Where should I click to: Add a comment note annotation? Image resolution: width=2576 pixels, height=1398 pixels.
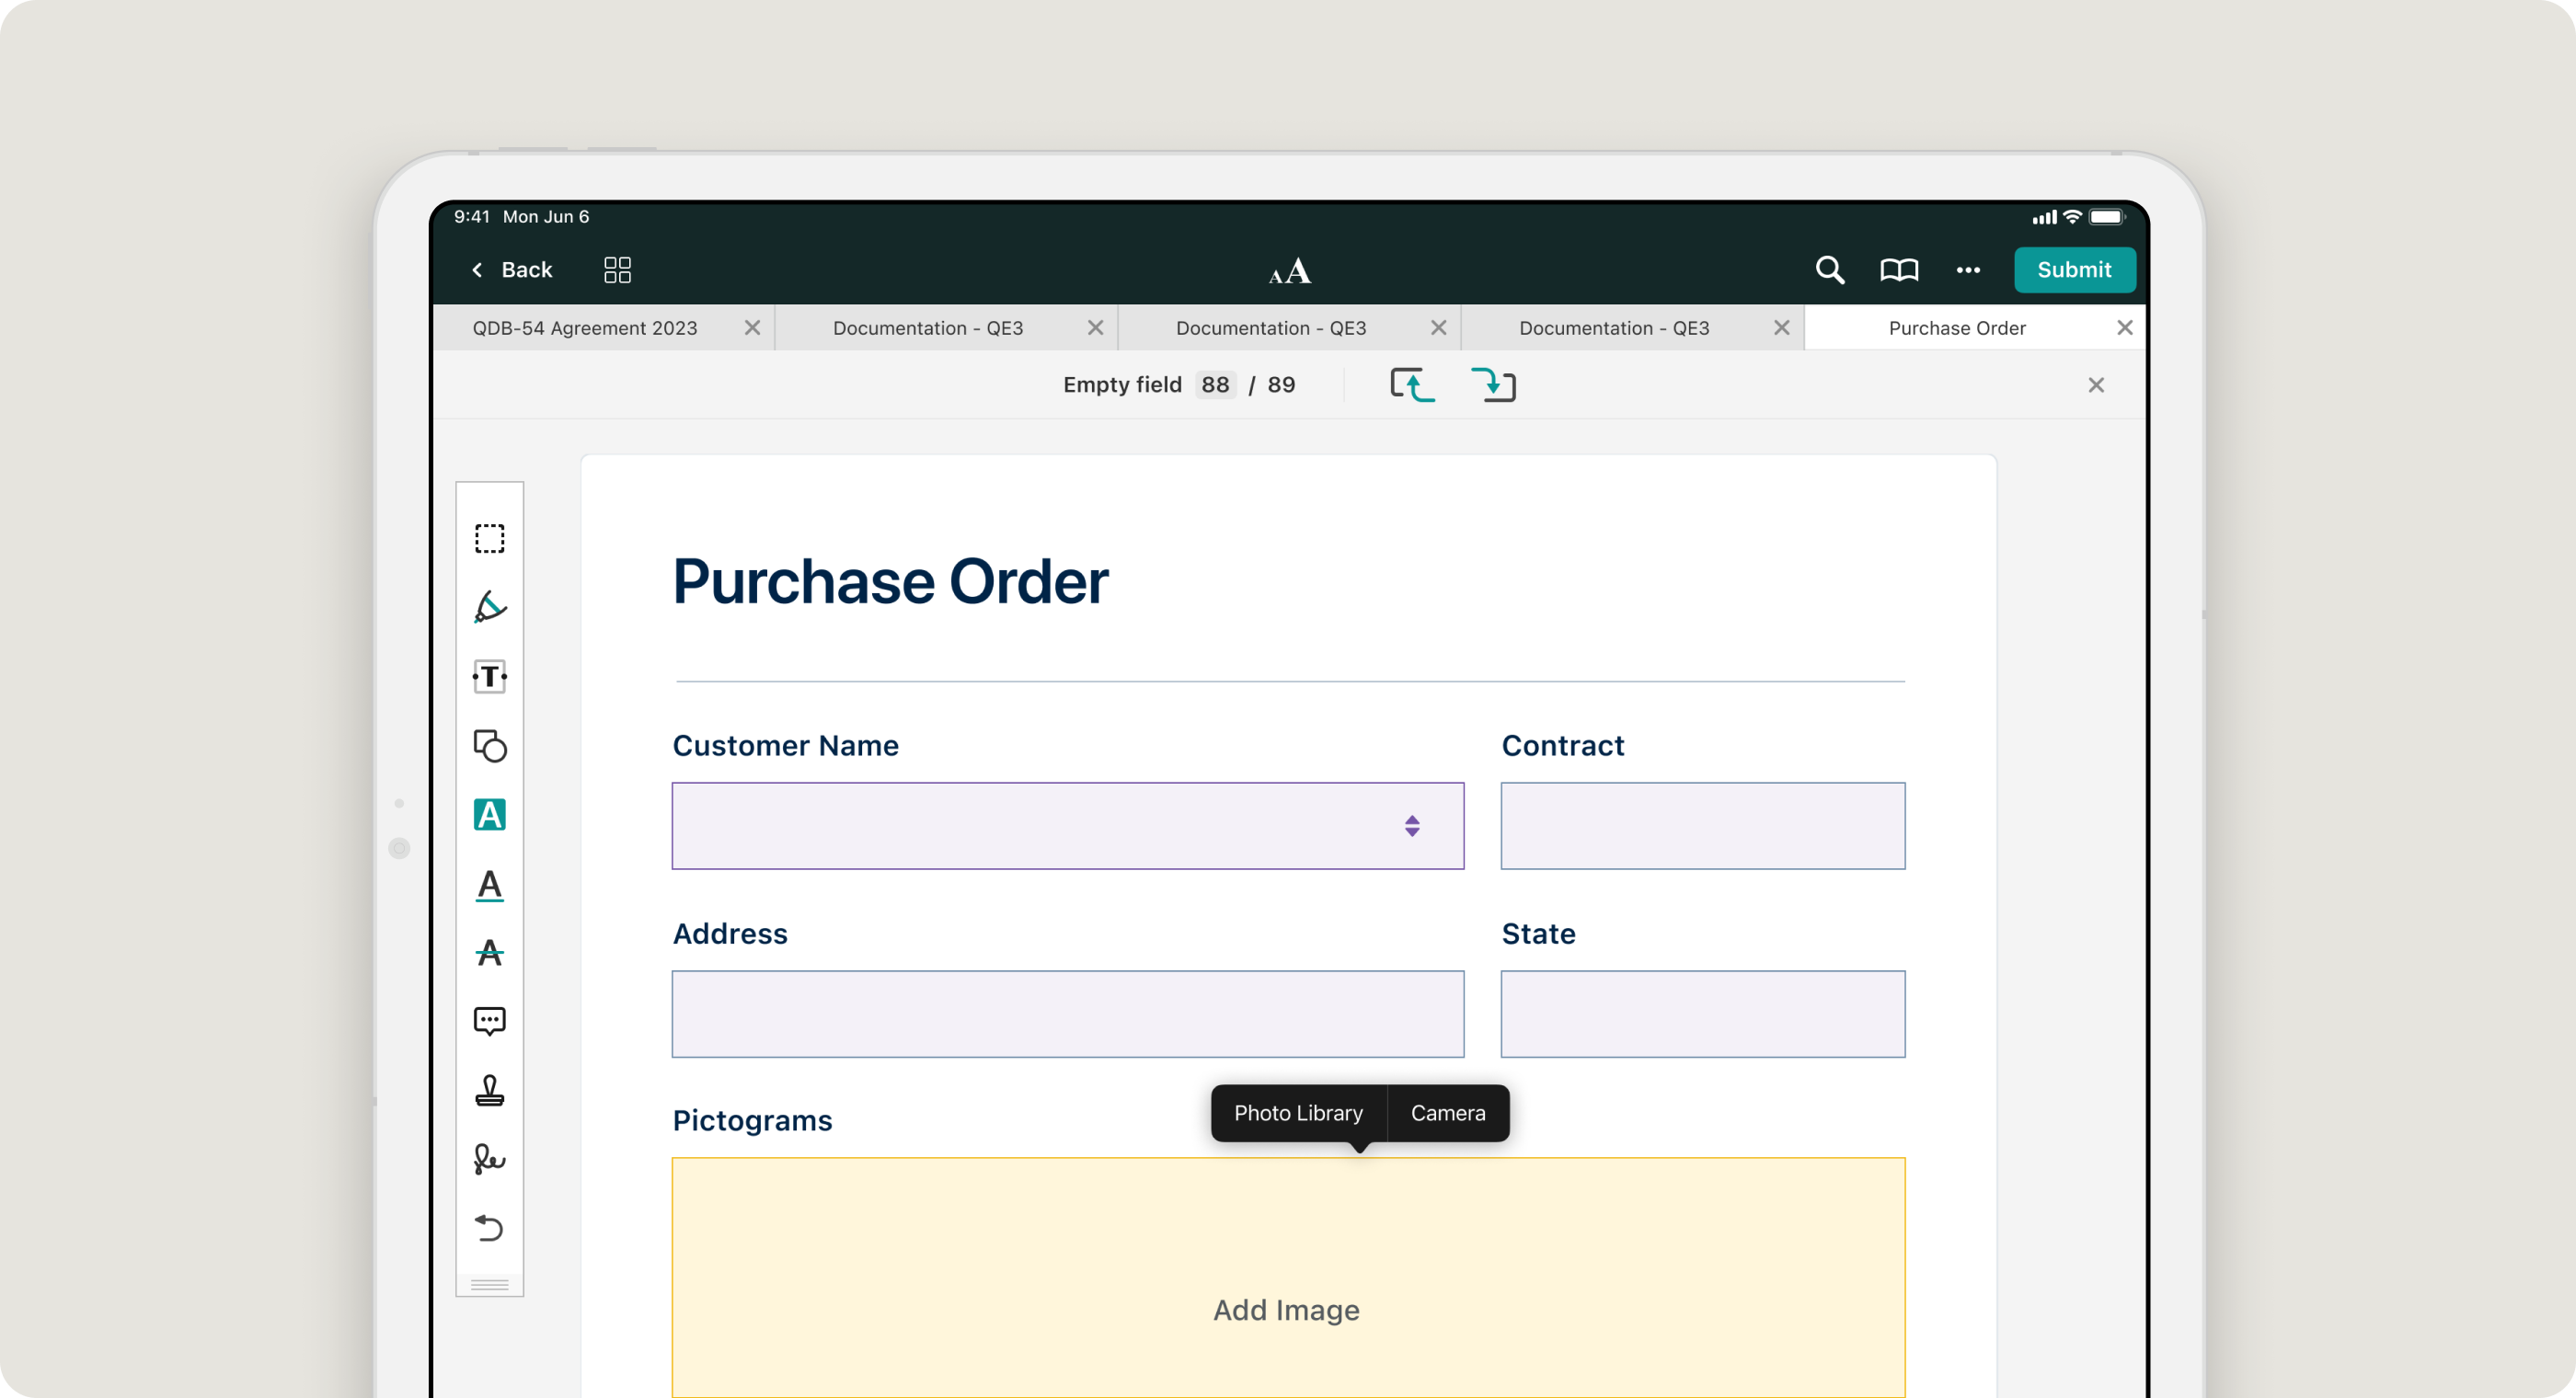pyautogui.click(x=489, y=1021)
